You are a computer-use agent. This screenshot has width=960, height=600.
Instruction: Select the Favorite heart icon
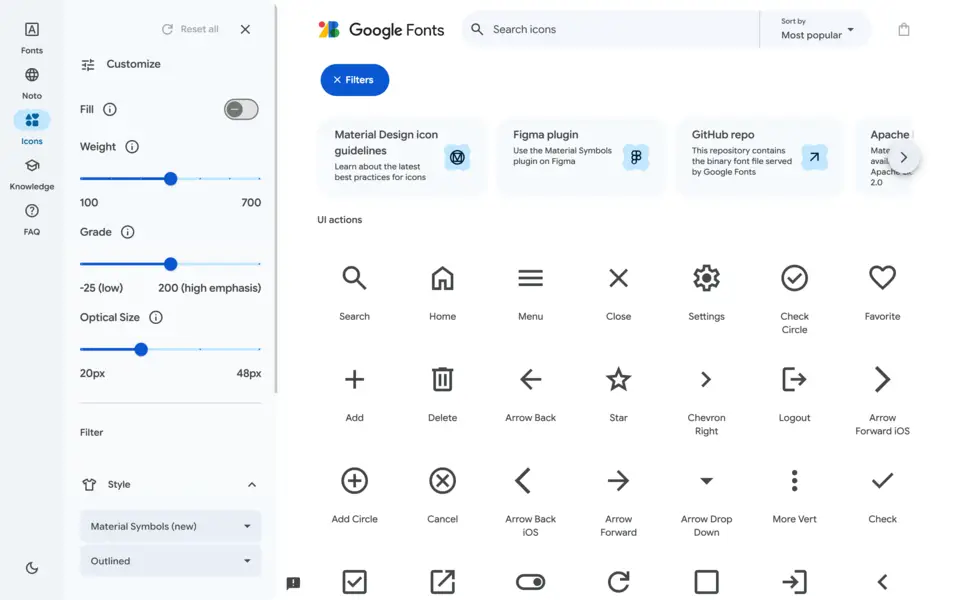(x=882, y=277)
